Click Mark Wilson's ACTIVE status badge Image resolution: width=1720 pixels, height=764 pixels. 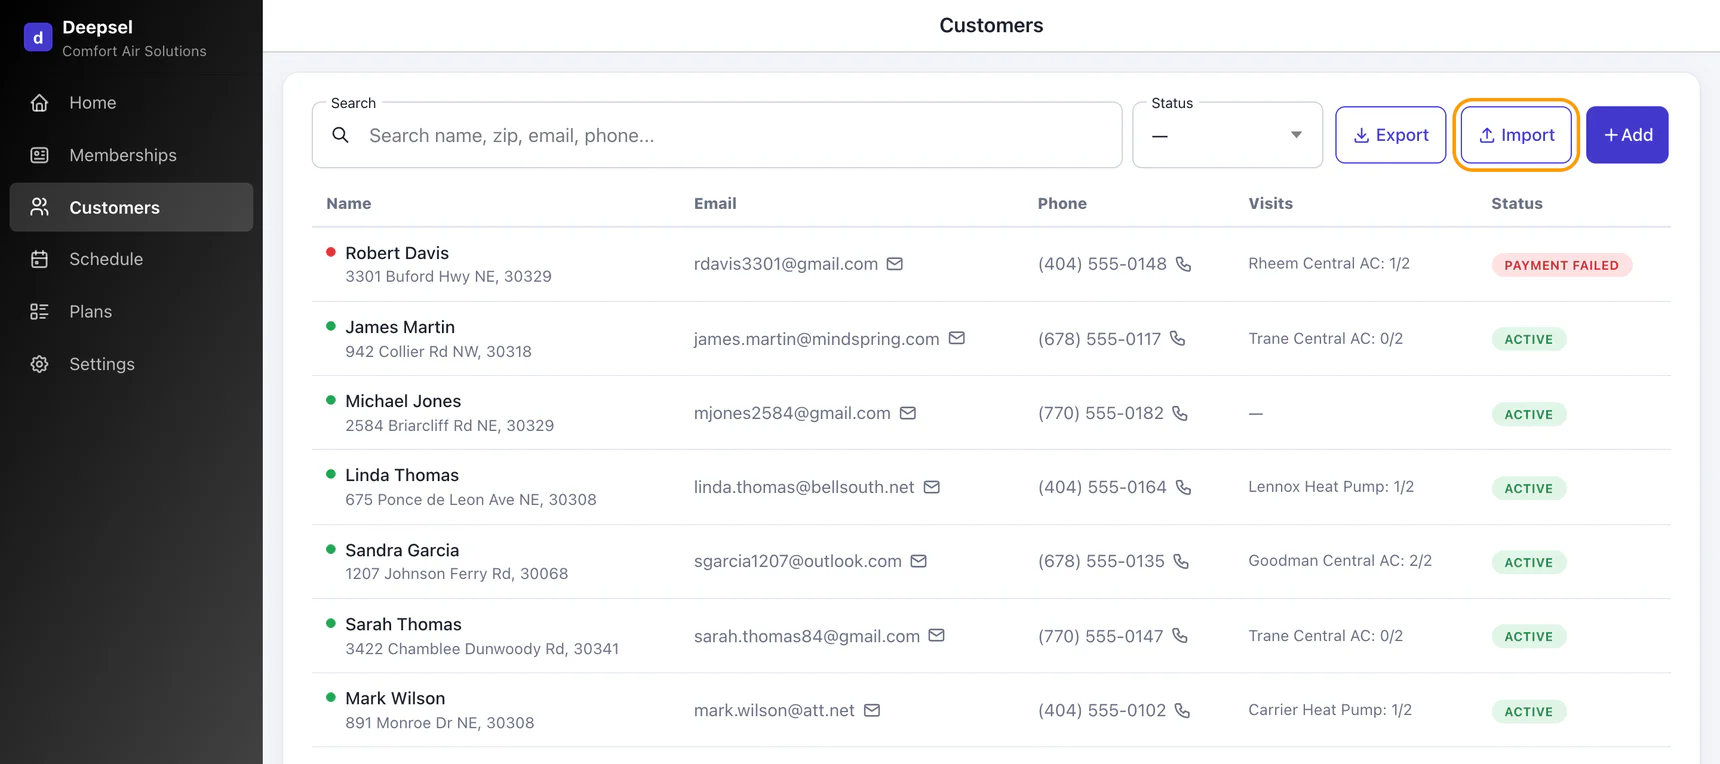coord(1529,712)
